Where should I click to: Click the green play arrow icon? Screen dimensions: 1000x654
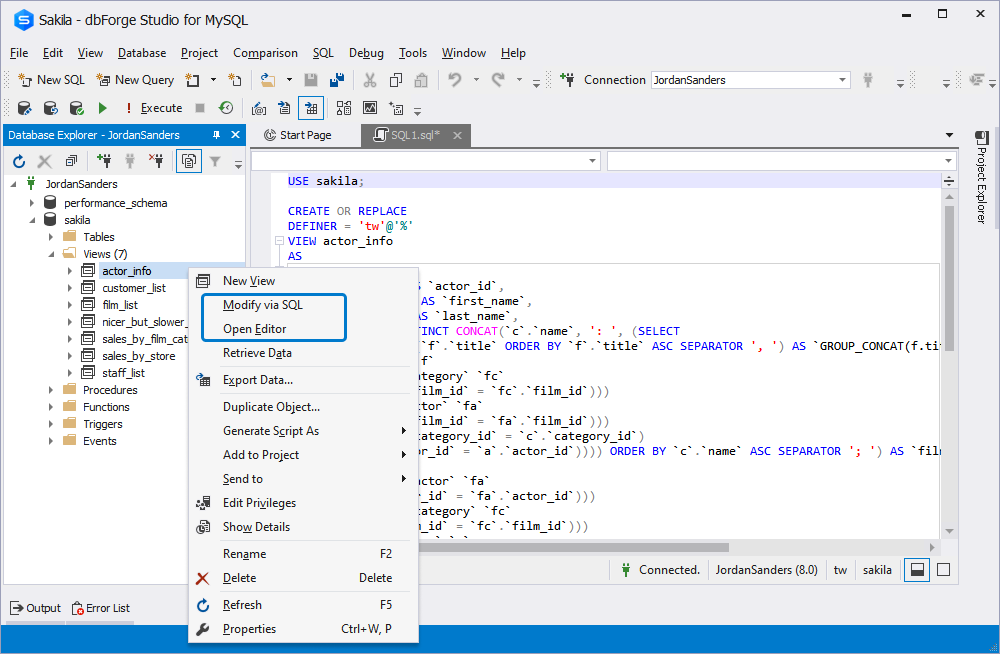click(x=103, y=108)
